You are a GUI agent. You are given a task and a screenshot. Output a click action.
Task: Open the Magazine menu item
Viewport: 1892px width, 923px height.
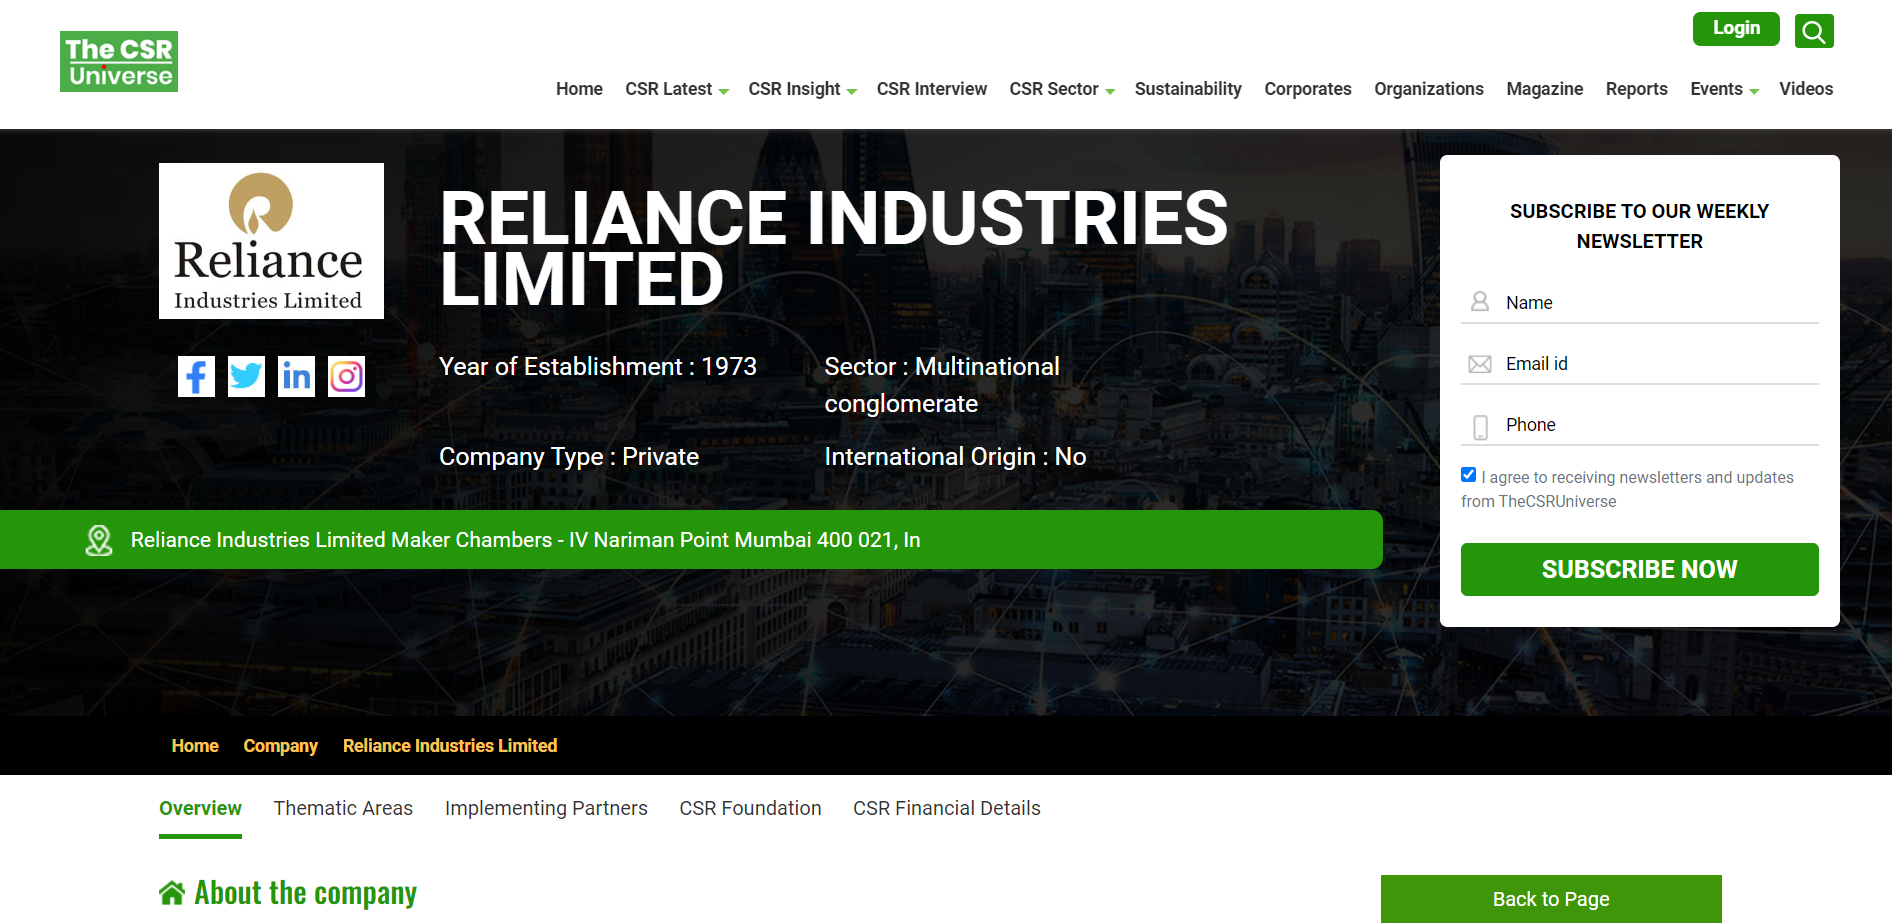point(1545,89)
